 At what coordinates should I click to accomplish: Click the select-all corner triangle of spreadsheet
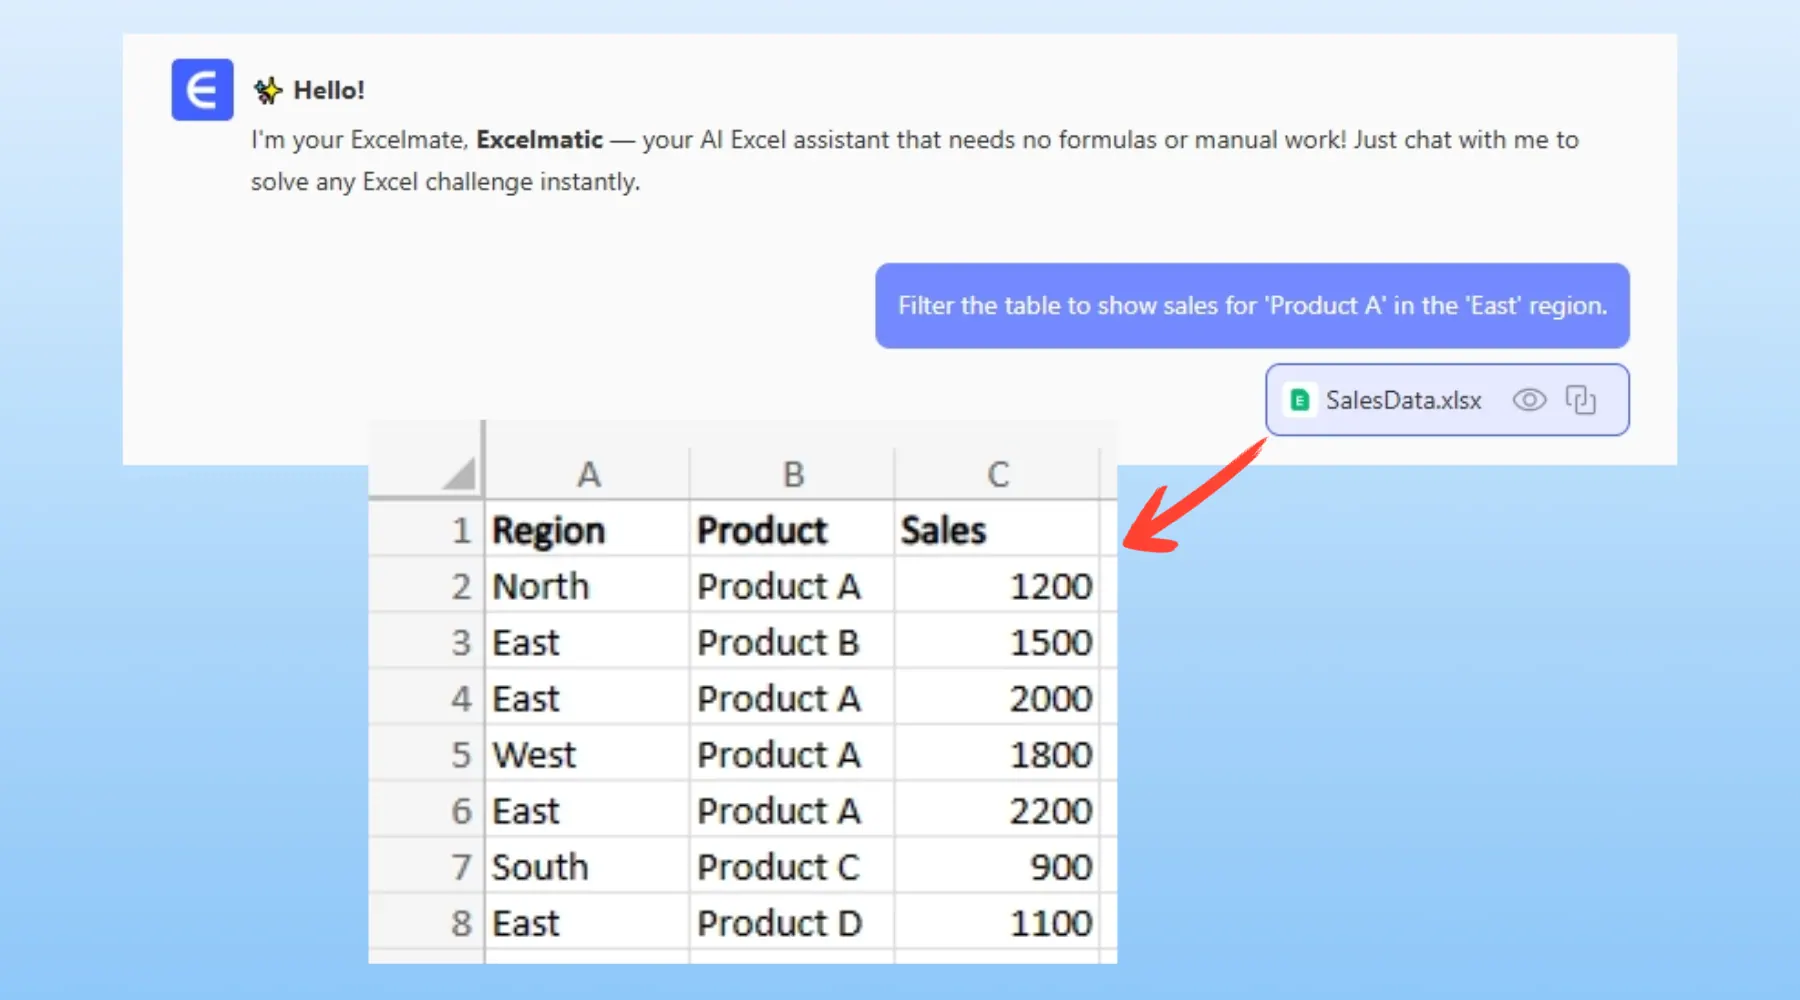(458, 474)
